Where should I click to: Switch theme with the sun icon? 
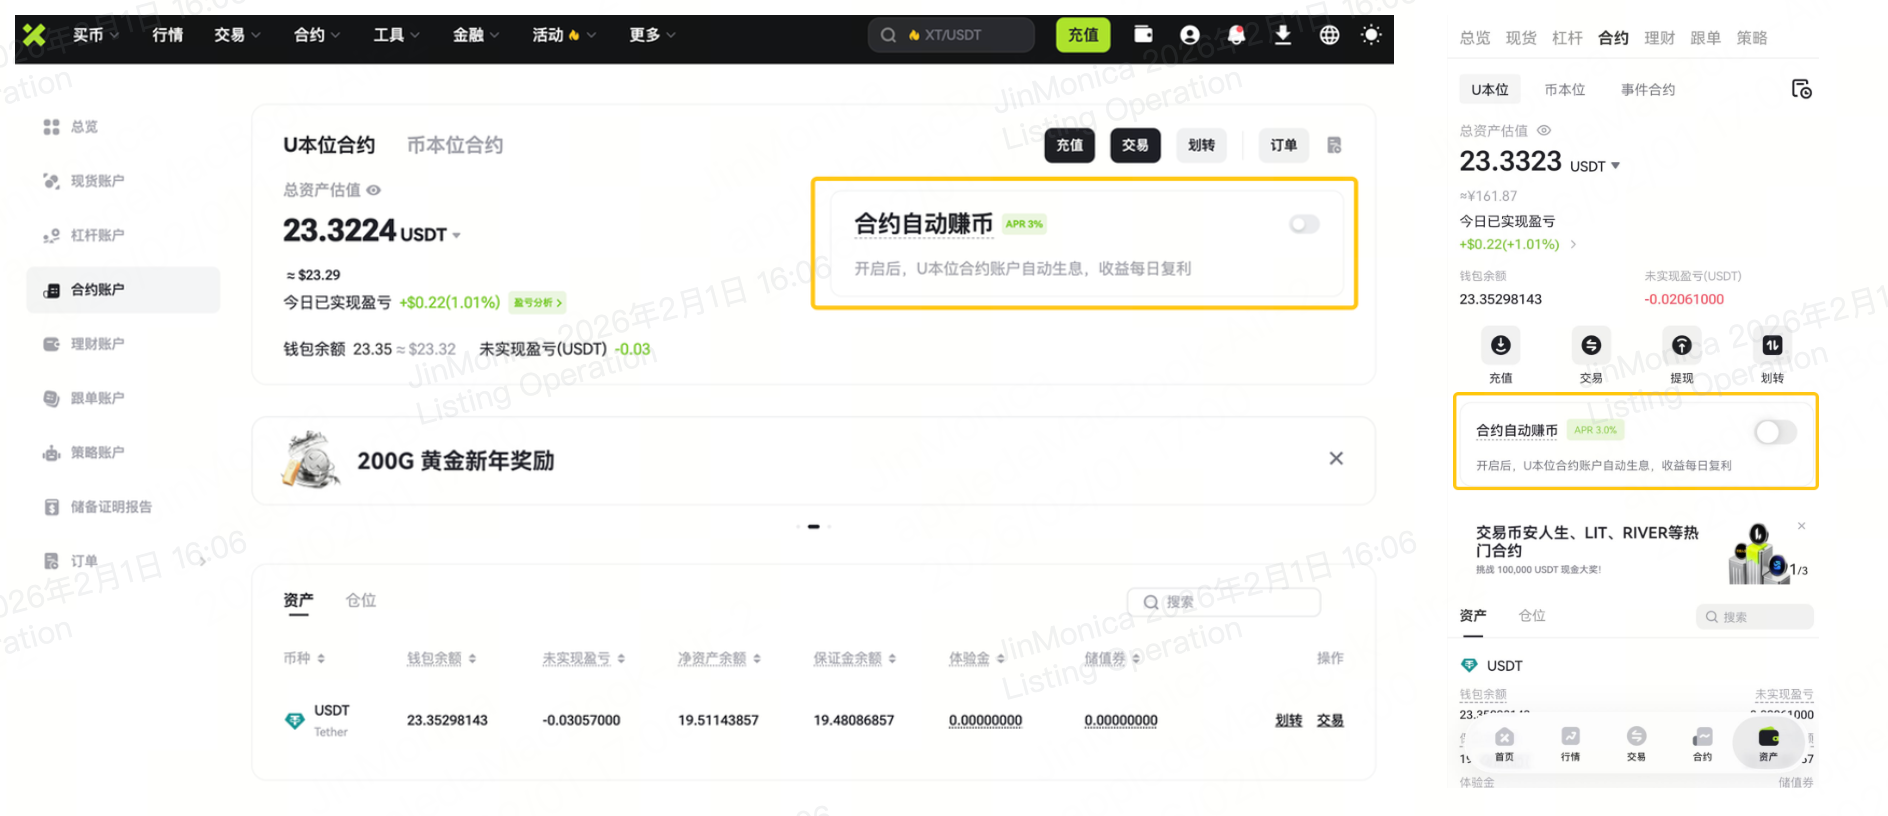[x=1371, y=35]
